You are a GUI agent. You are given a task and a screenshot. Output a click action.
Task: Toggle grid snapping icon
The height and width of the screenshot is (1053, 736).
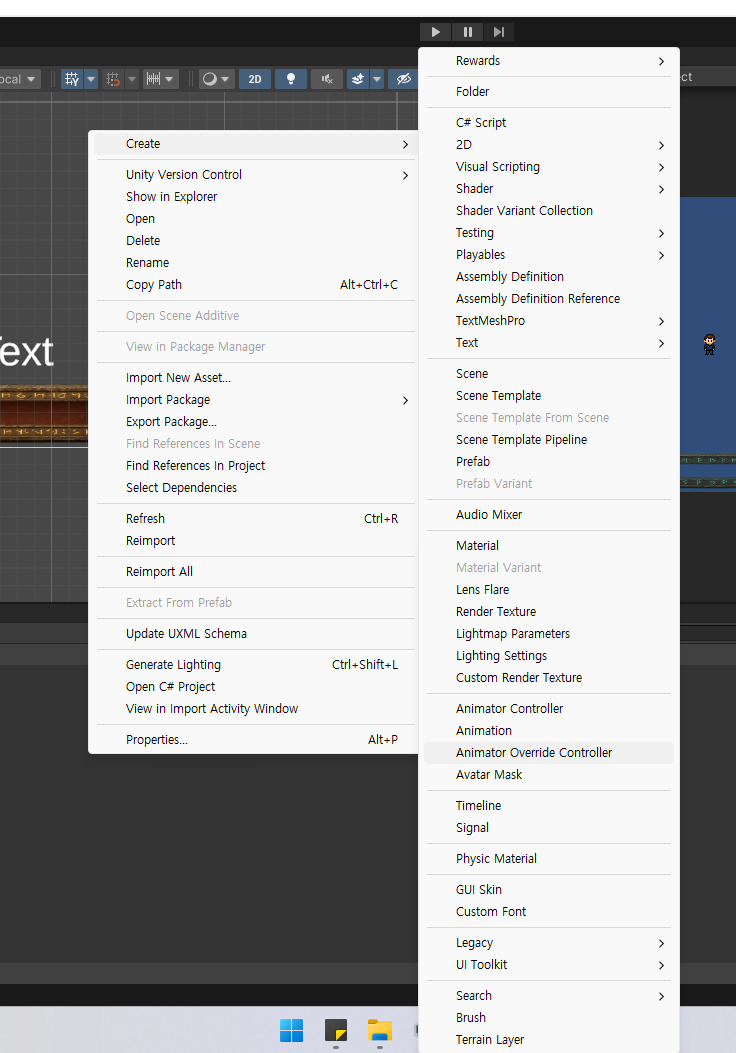[x=113, y=79]
